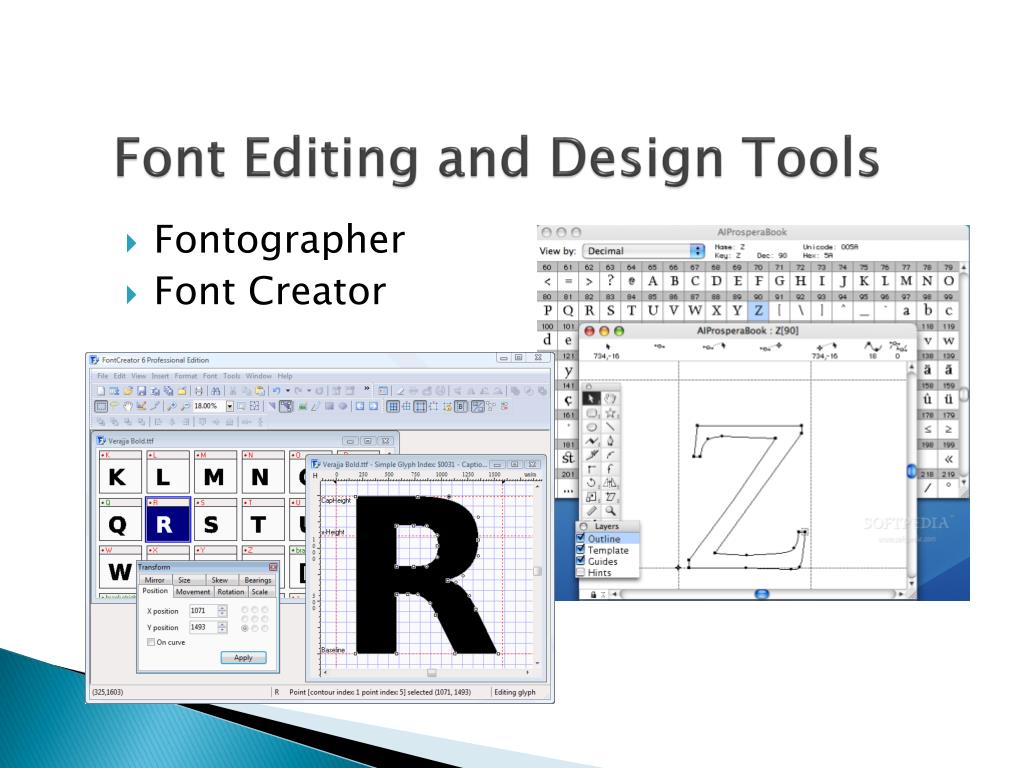This screenshot has width=1024, height=768.
Task: Select the magnifier tool in Fontographer toolbox
Action: click(610, 511)
